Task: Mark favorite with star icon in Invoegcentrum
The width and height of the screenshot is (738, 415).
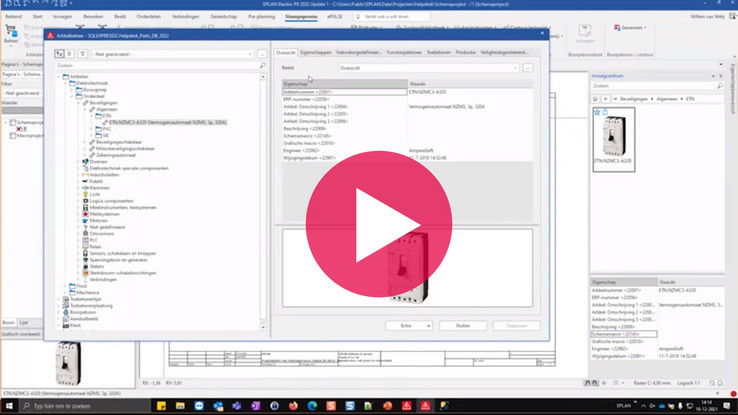Action: (x=597, y=112)
